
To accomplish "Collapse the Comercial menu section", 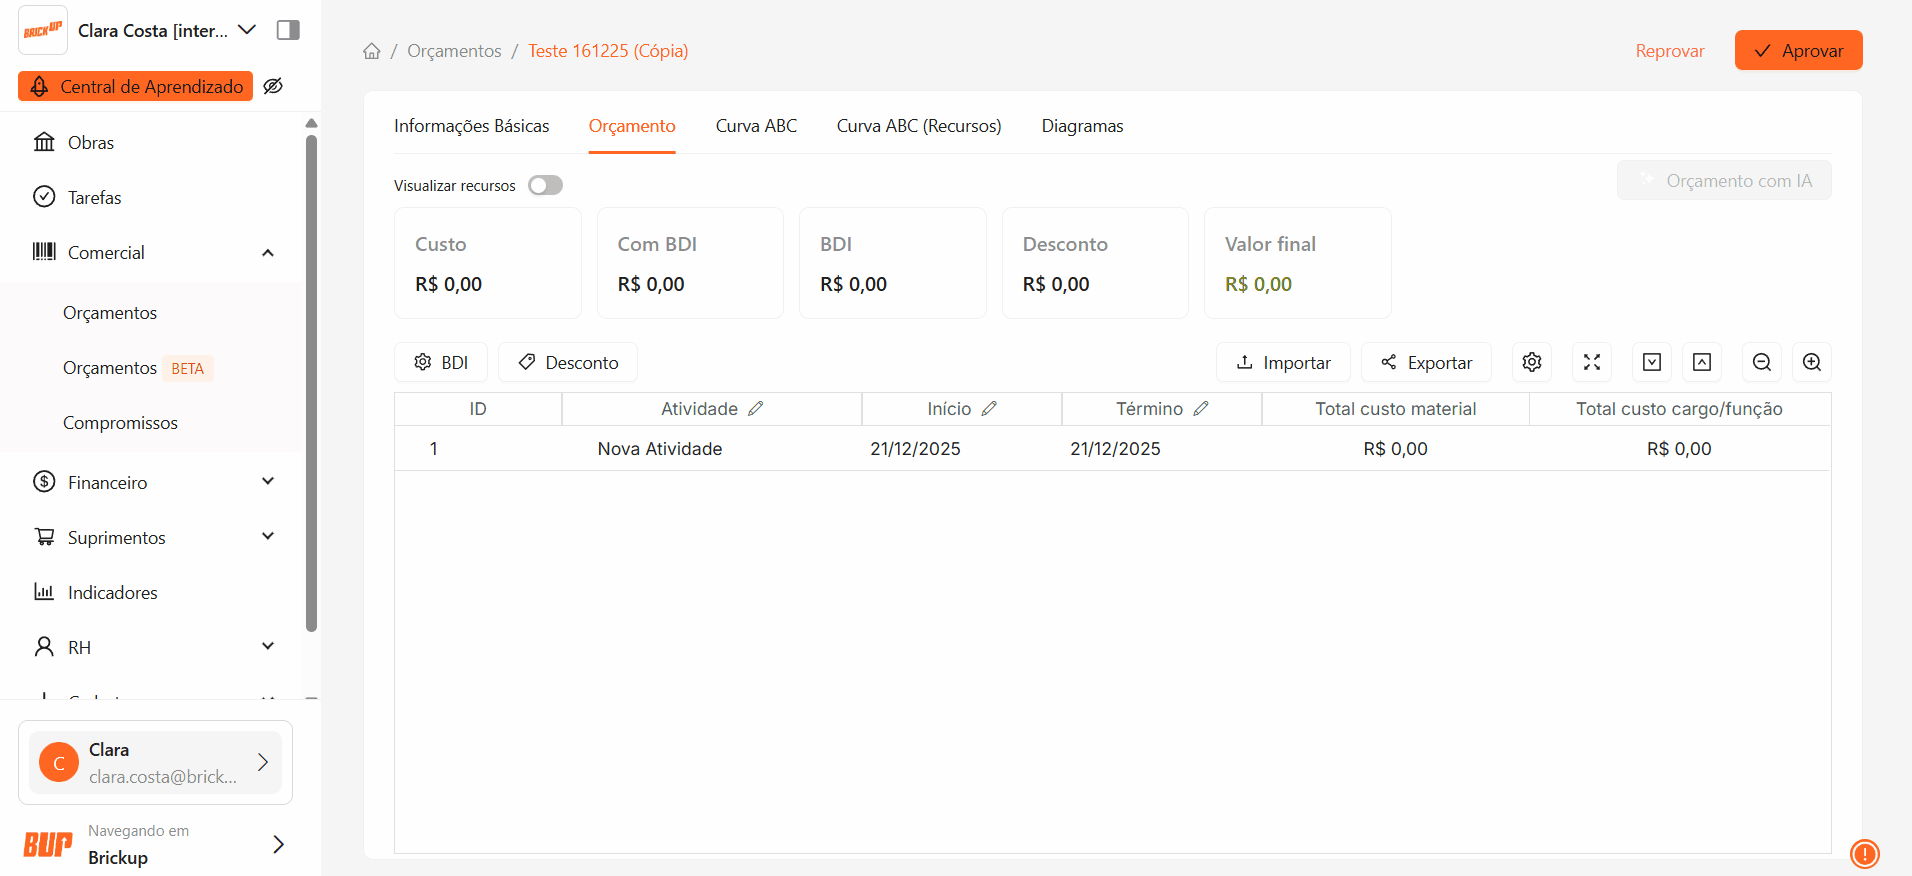I will click(x=268, y=253).
